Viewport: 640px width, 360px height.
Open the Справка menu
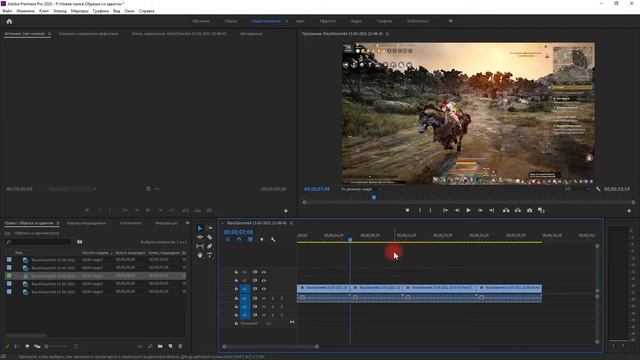point(147,11)
